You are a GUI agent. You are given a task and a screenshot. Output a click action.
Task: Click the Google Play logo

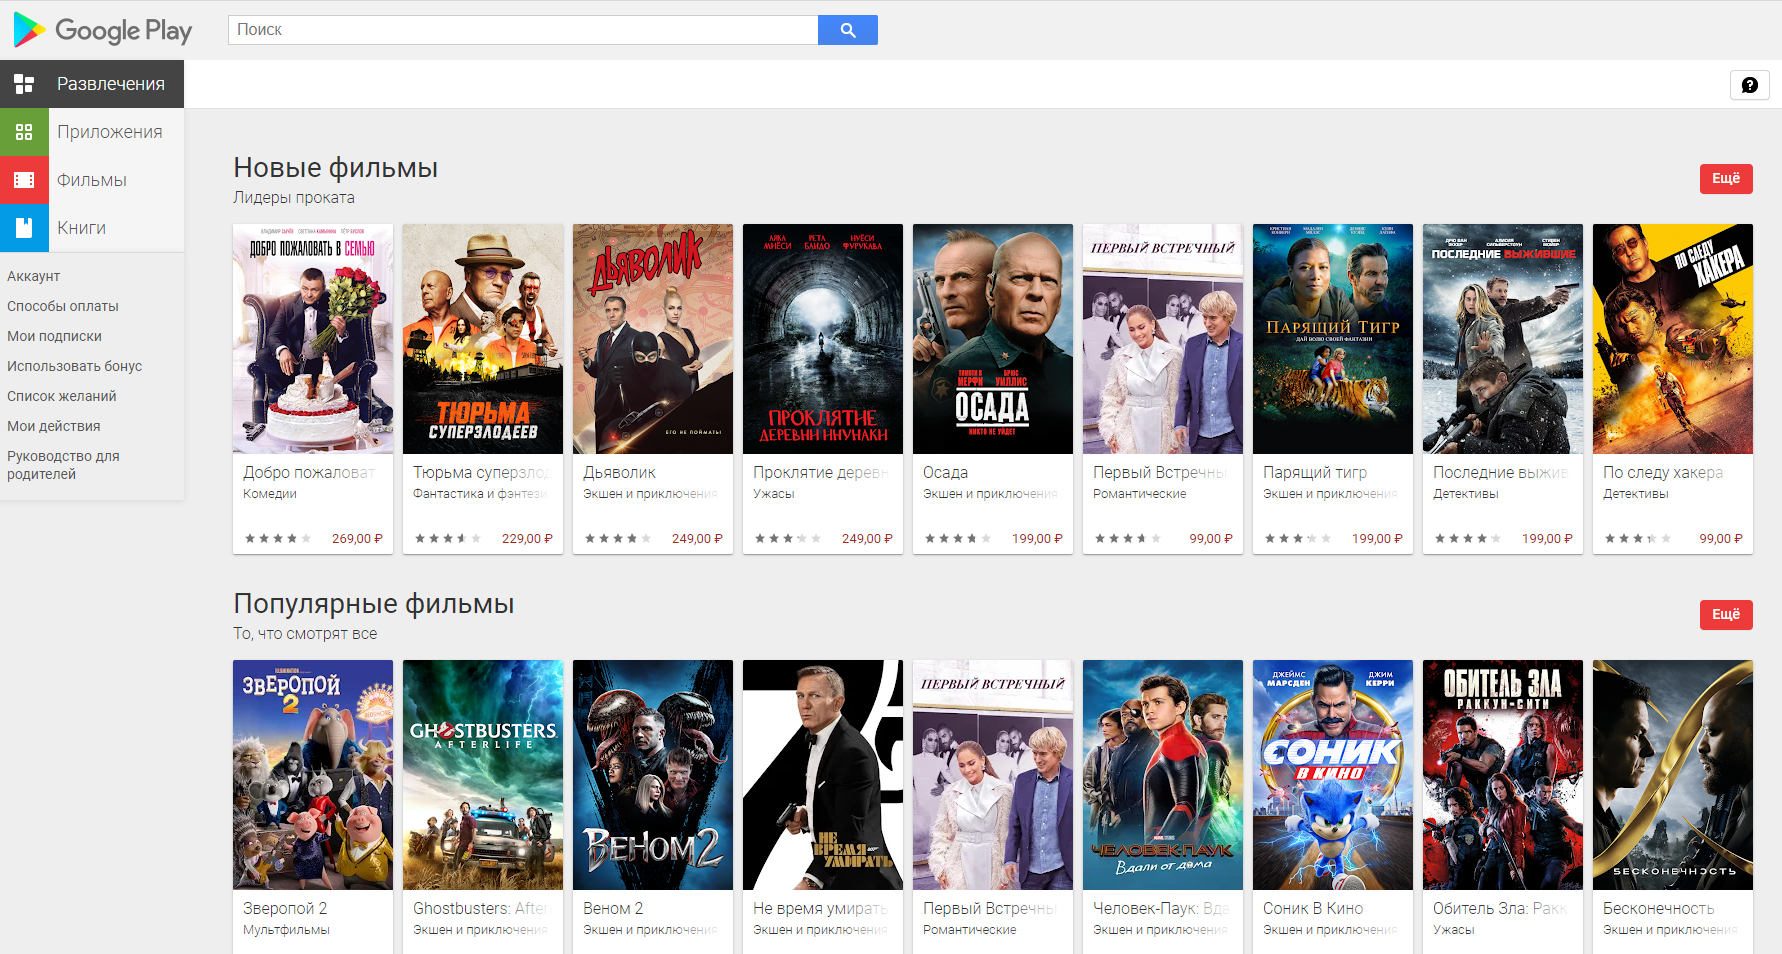(102, 30)
